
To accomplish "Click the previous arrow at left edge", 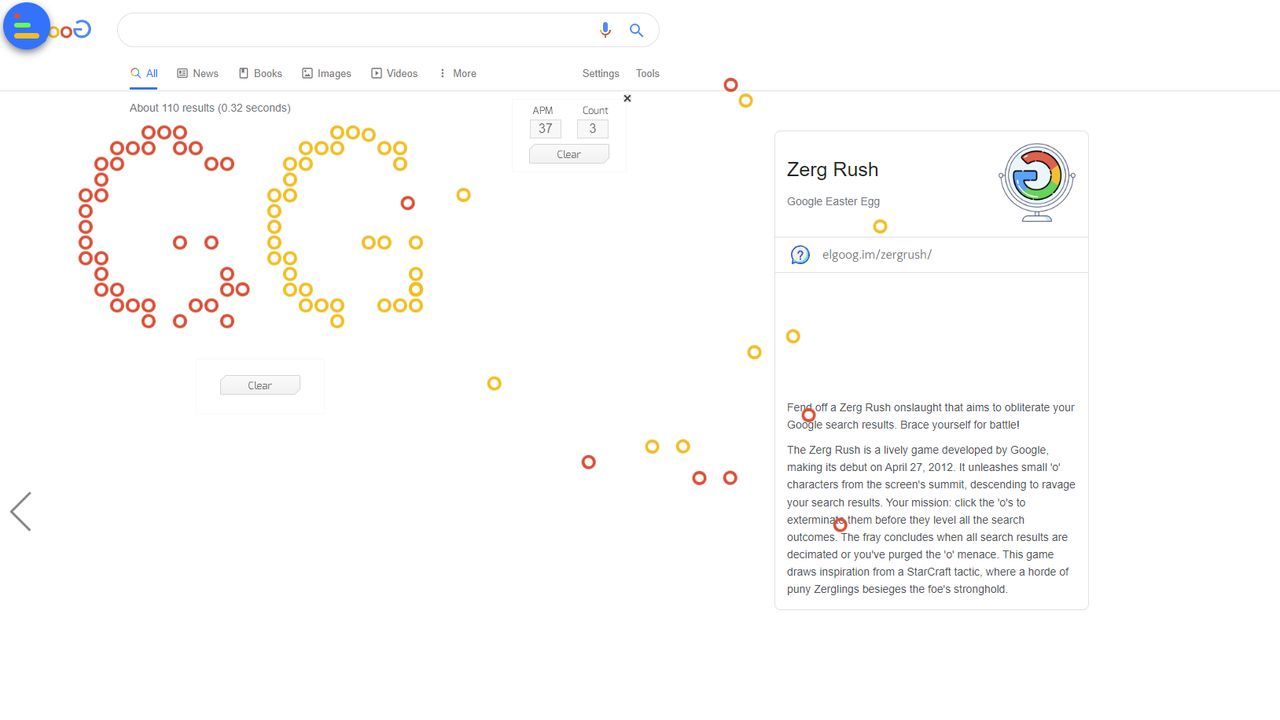I will coord(21,511).
